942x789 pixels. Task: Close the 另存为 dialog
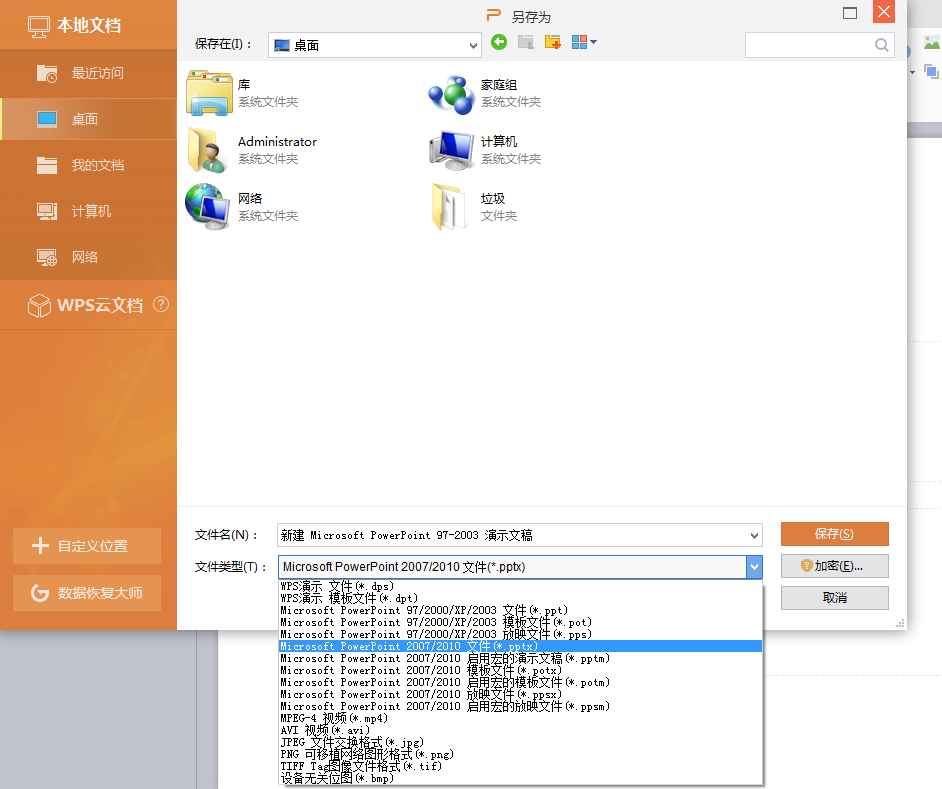(884, 12)
